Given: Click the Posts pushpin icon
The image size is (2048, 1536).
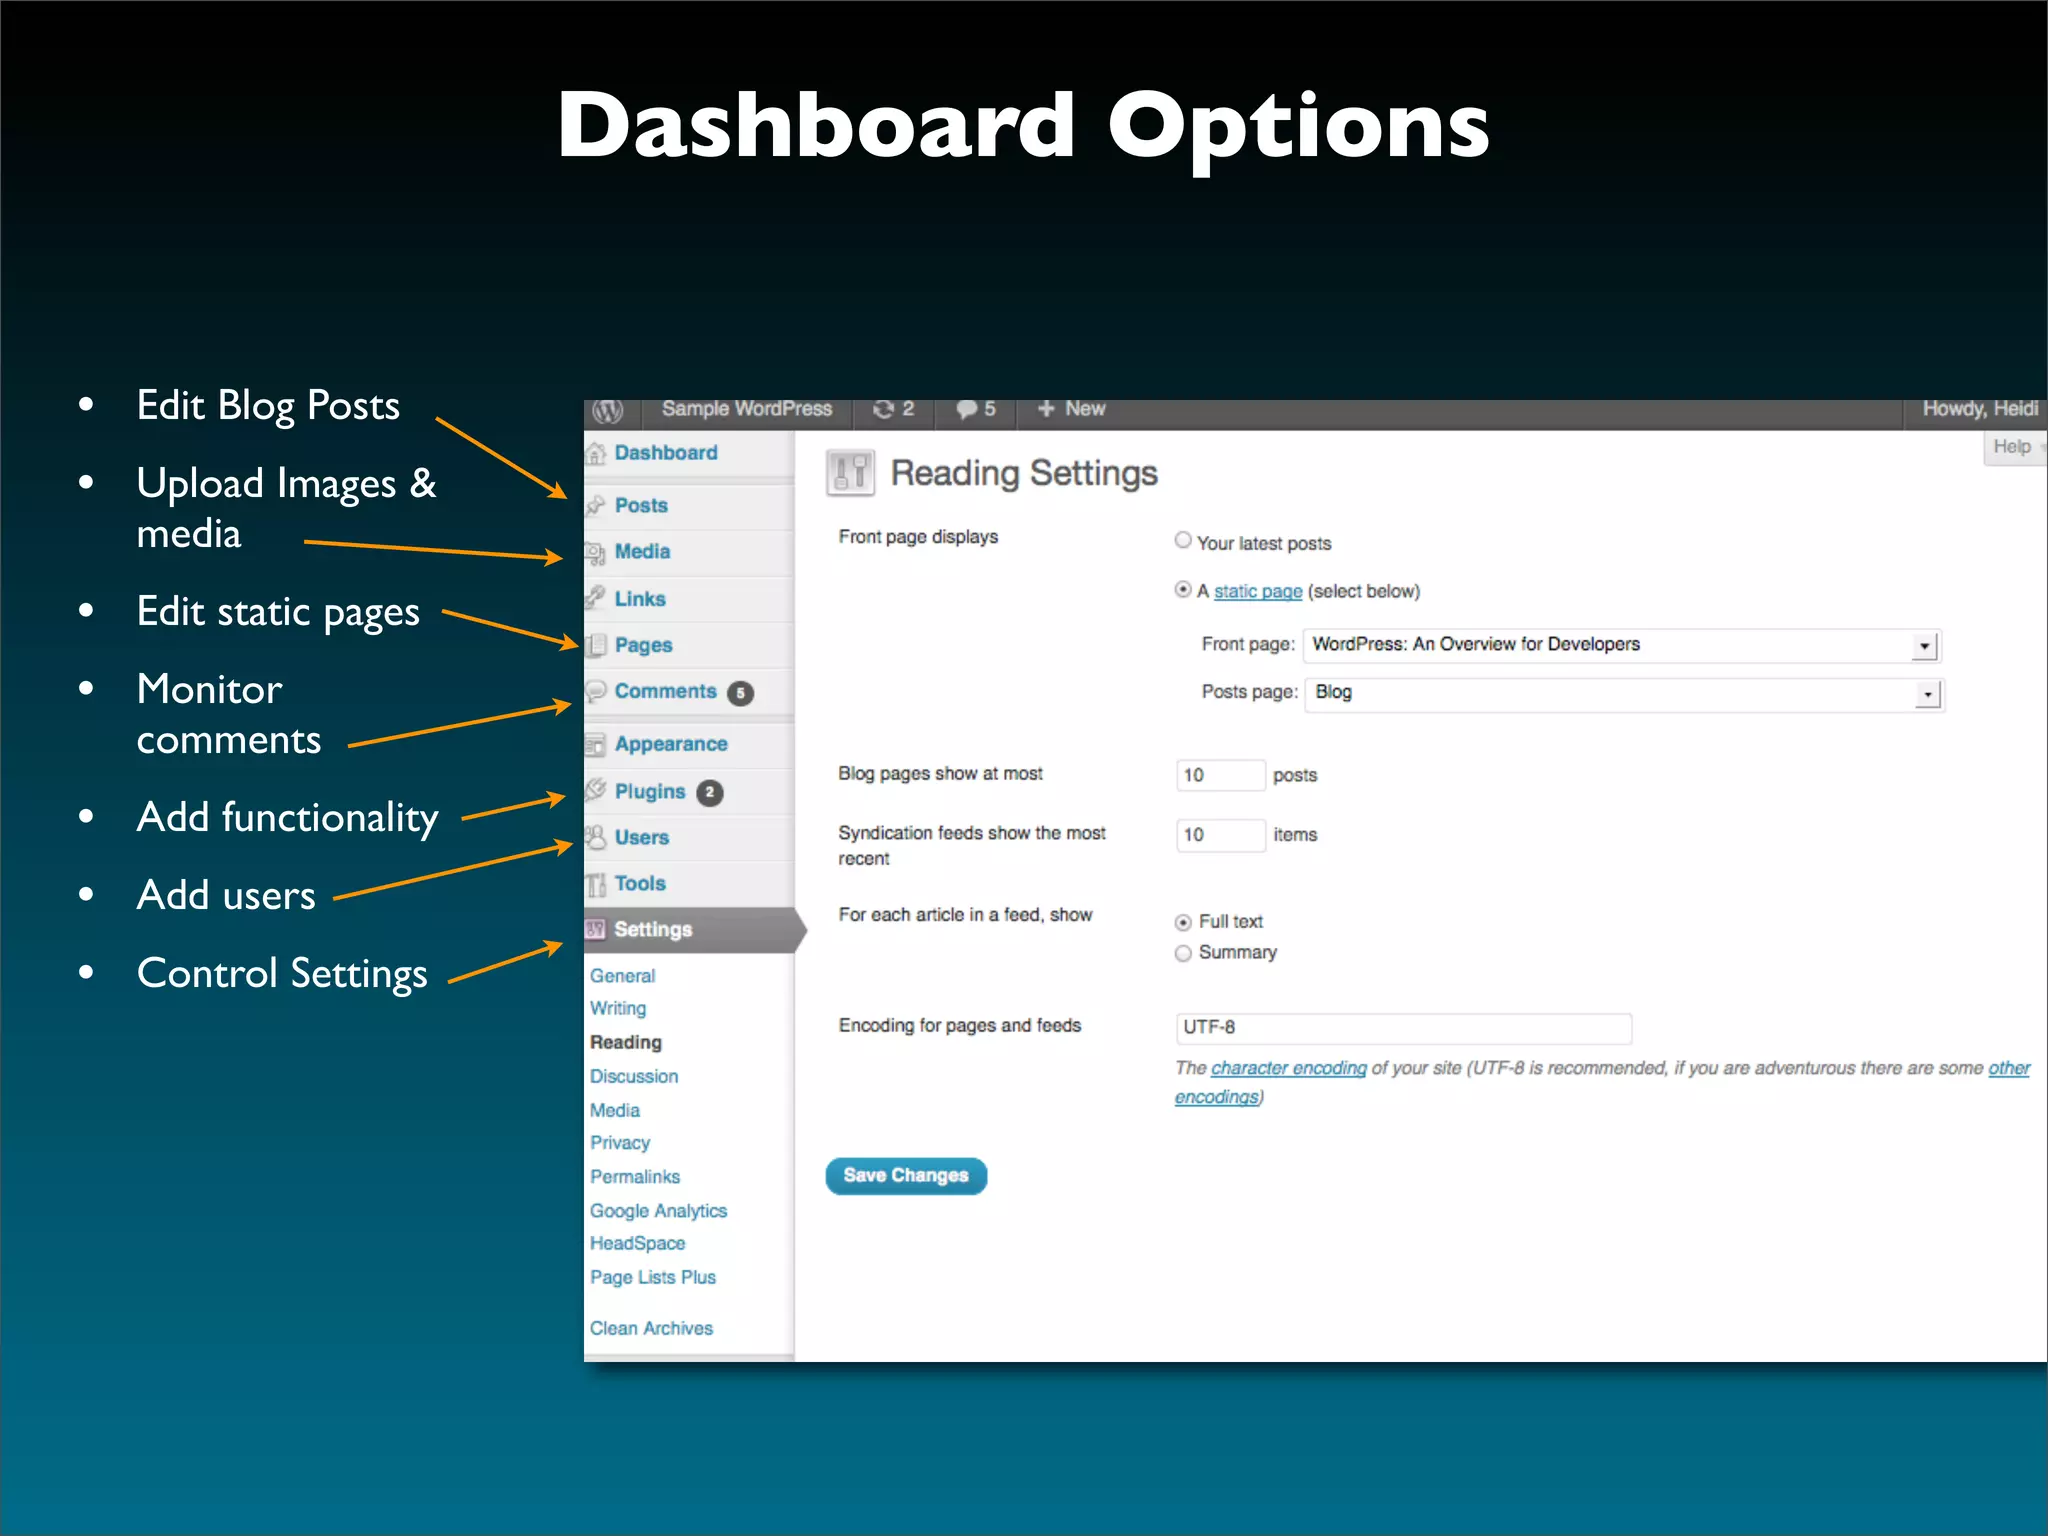Looking at the screenshot, I should click(596, 505).
